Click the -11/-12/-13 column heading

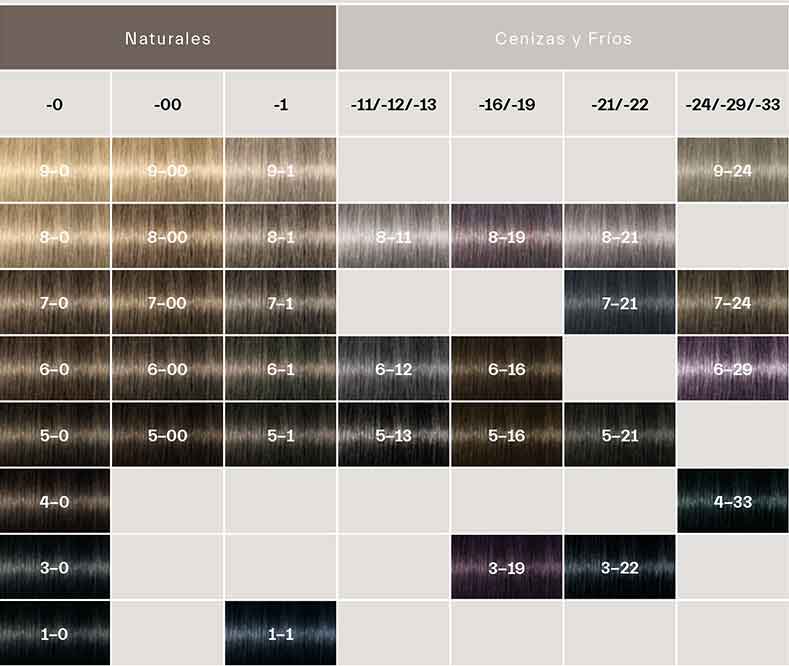pos(393,104)
